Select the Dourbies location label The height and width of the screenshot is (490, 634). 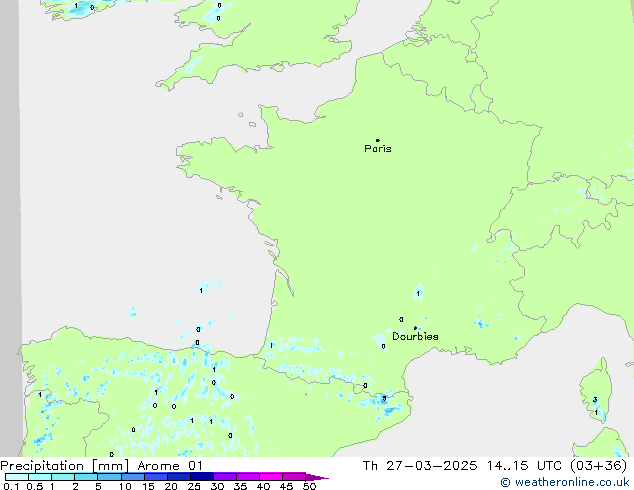tap(415, 336)
